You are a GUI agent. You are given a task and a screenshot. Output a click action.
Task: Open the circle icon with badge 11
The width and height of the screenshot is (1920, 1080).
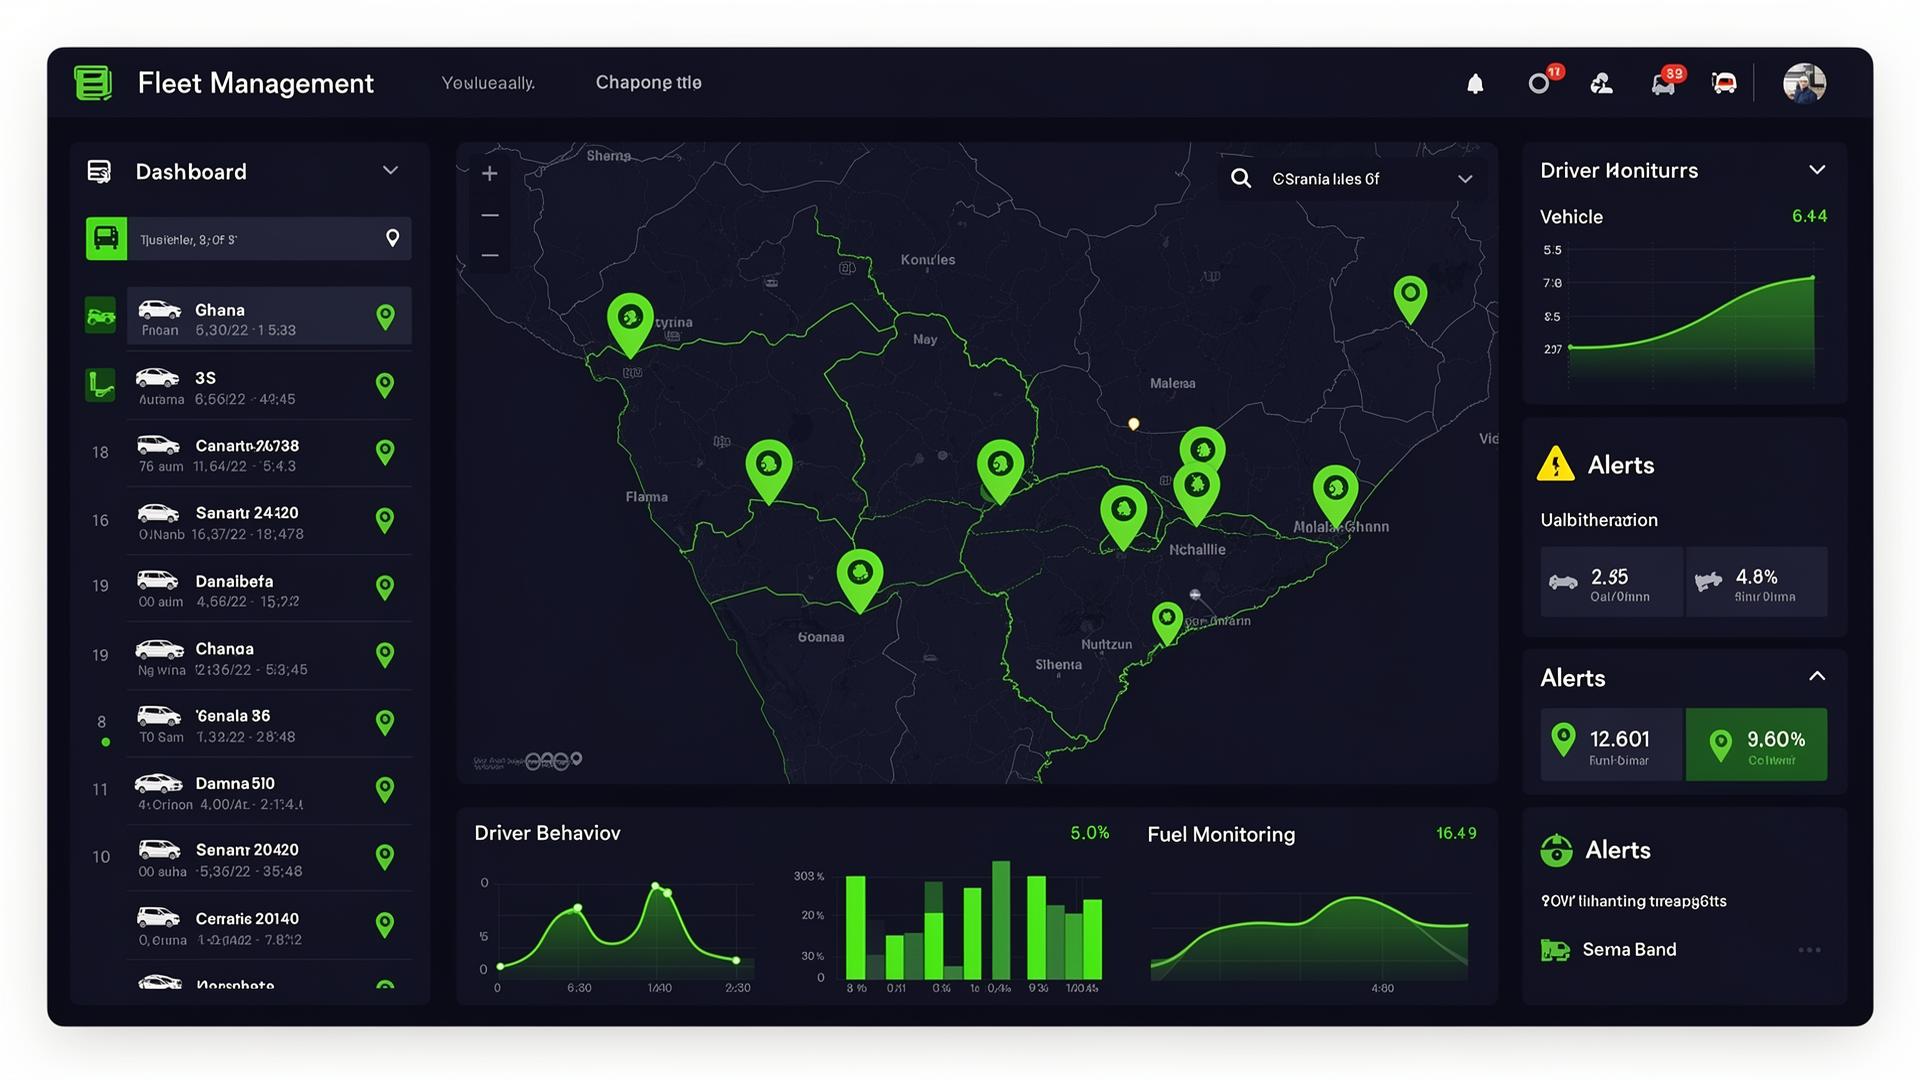click(x=1541, y=82)
